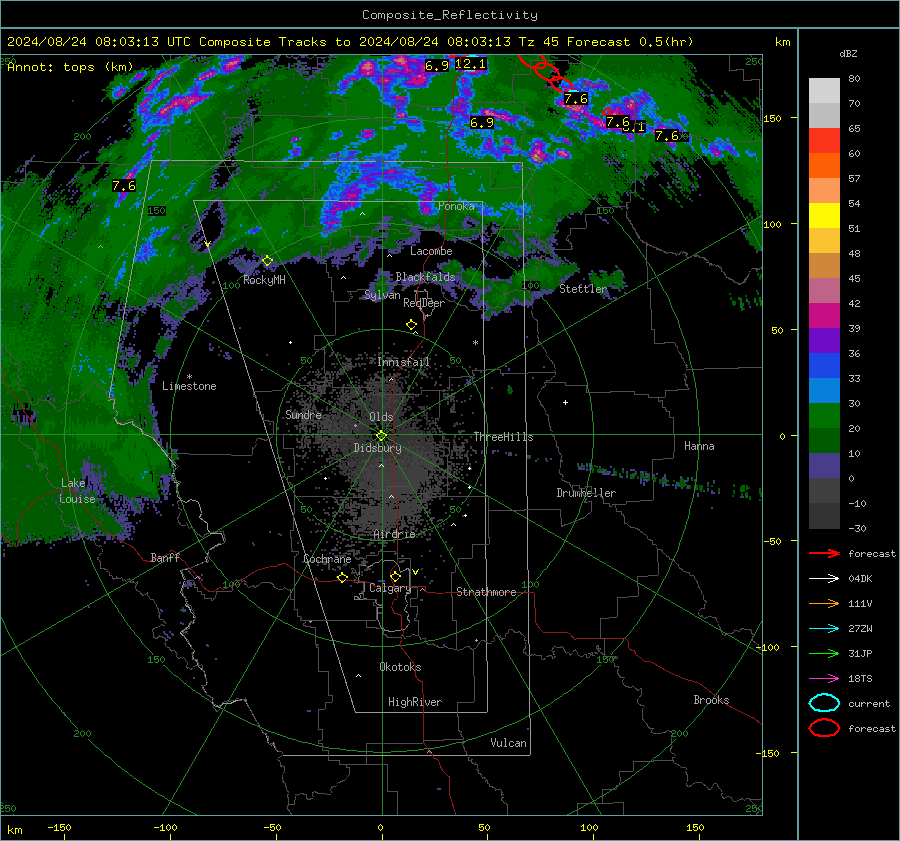Click the dBZ heading above the color scale

(x=848, y=53)
